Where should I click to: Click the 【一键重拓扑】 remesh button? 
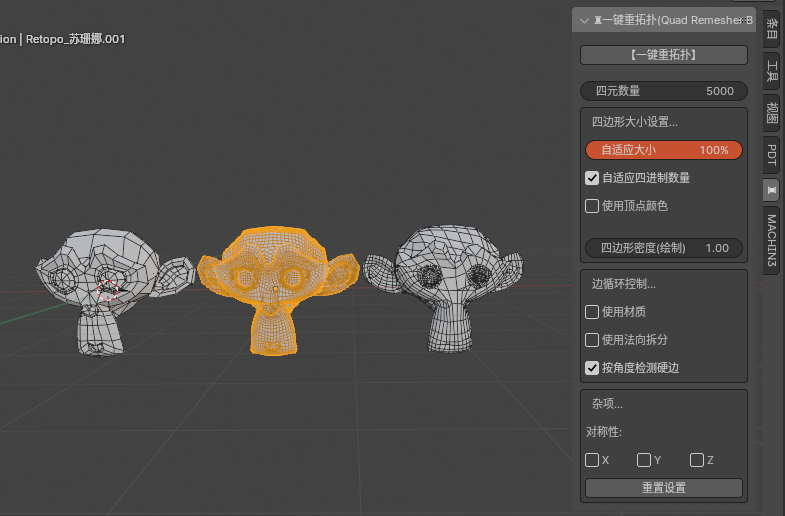point(663,55)
